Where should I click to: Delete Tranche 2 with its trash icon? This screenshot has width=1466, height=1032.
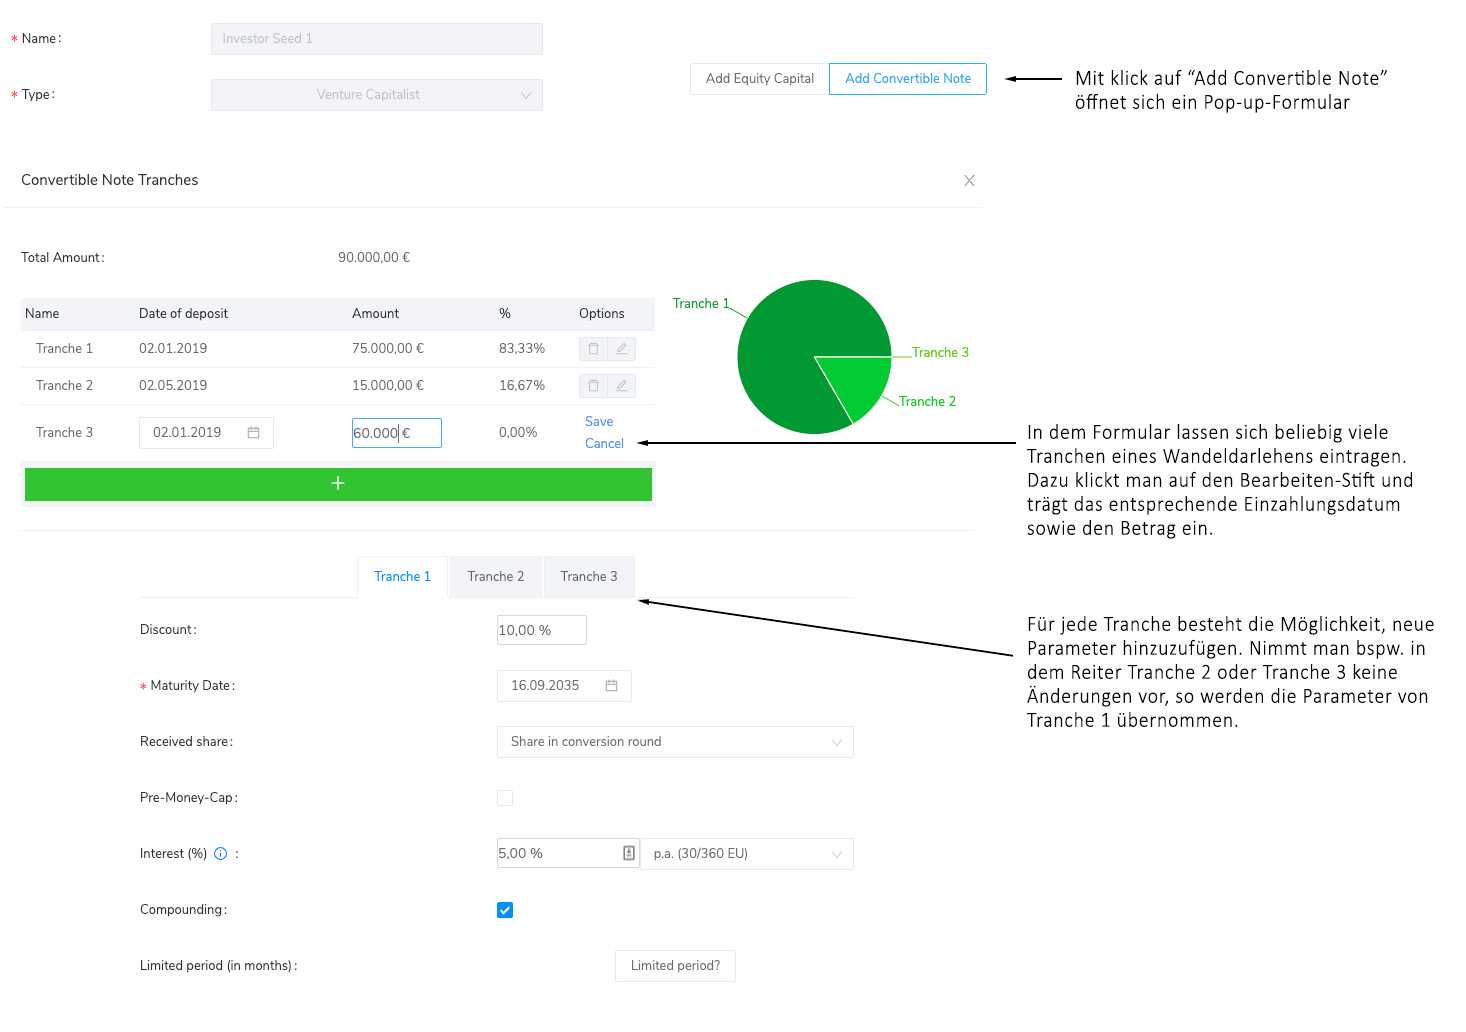pos(593,386)
